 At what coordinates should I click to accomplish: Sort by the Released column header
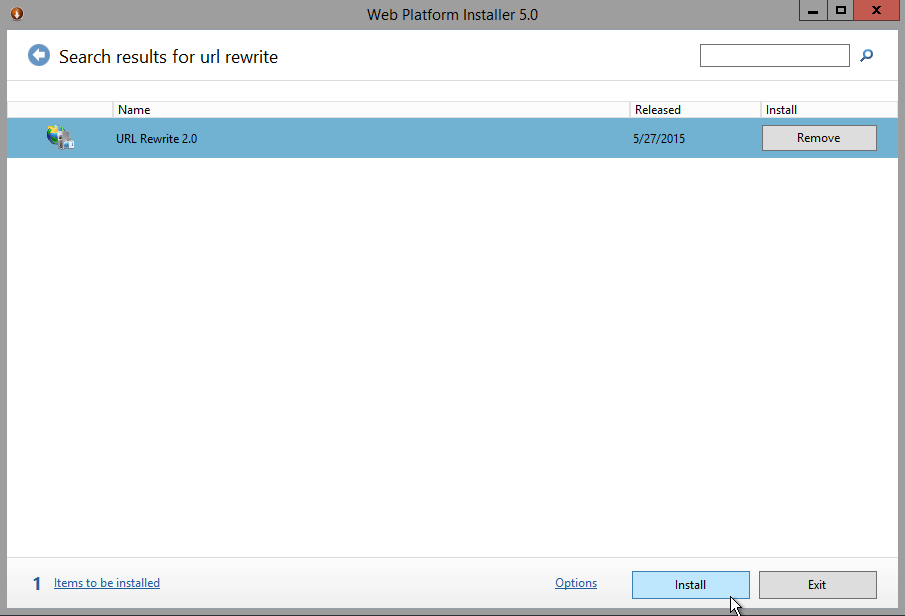pyautogui.click(x=694, y=110)
